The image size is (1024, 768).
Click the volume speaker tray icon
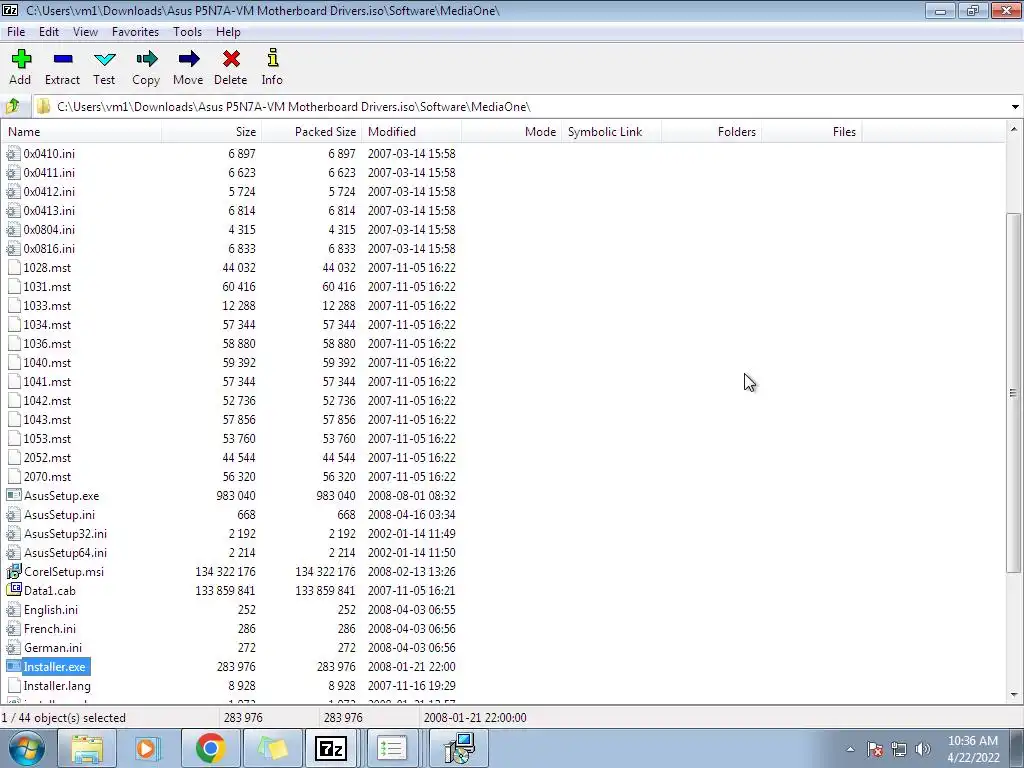tap(923, 749)
